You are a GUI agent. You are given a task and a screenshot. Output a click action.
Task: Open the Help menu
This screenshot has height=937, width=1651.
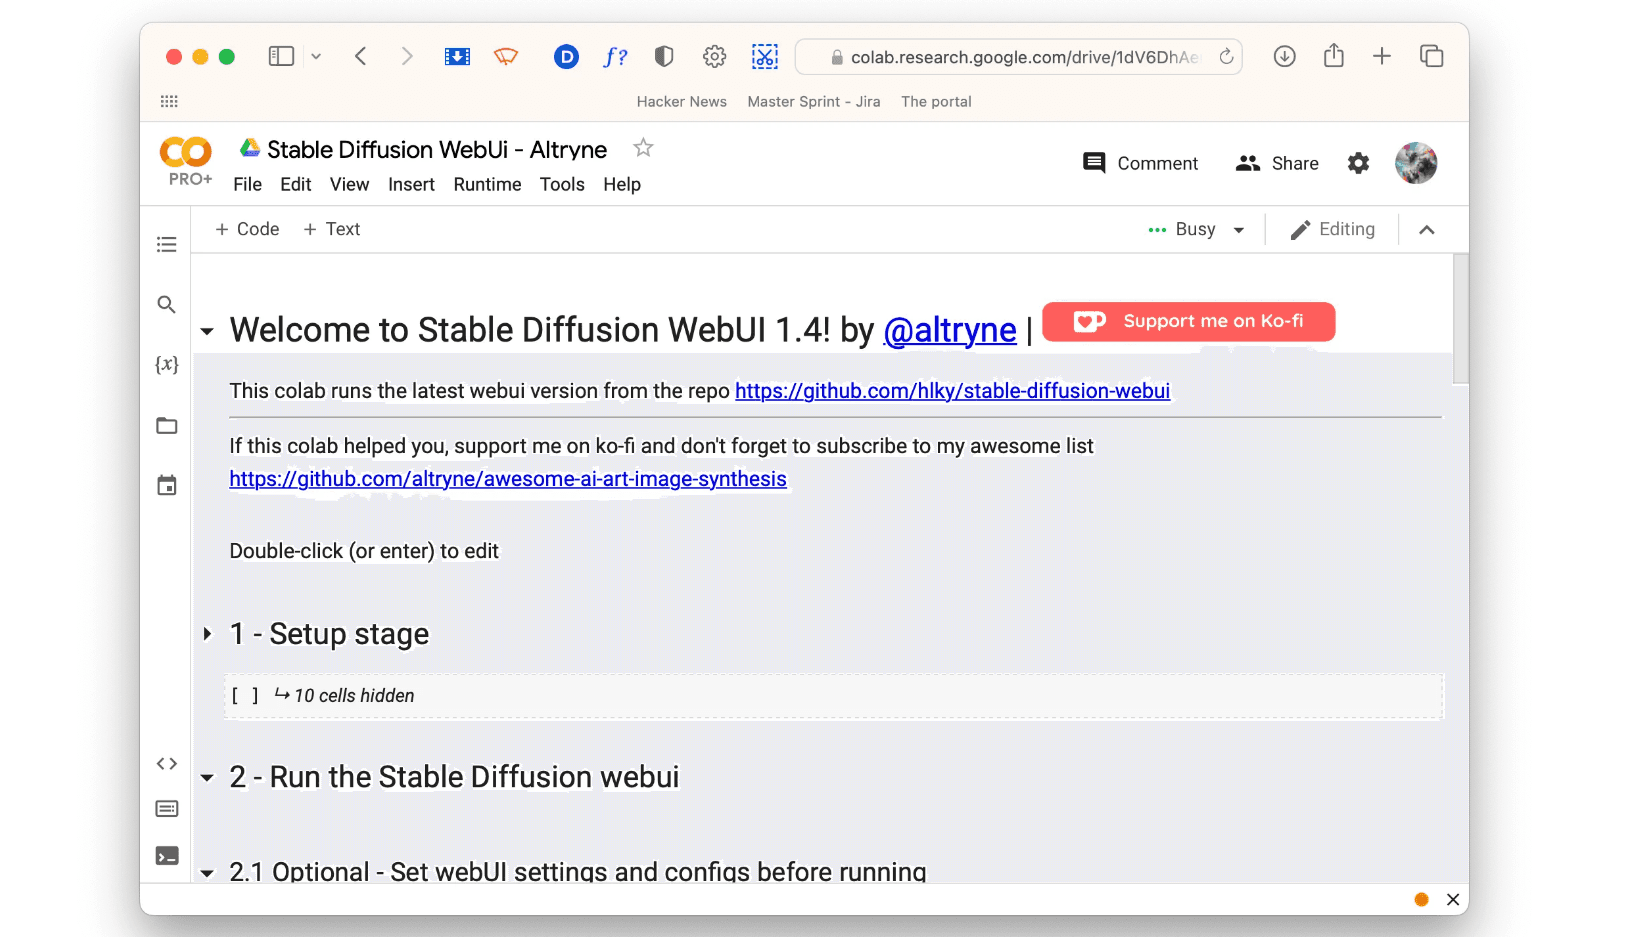coord(622,184)
